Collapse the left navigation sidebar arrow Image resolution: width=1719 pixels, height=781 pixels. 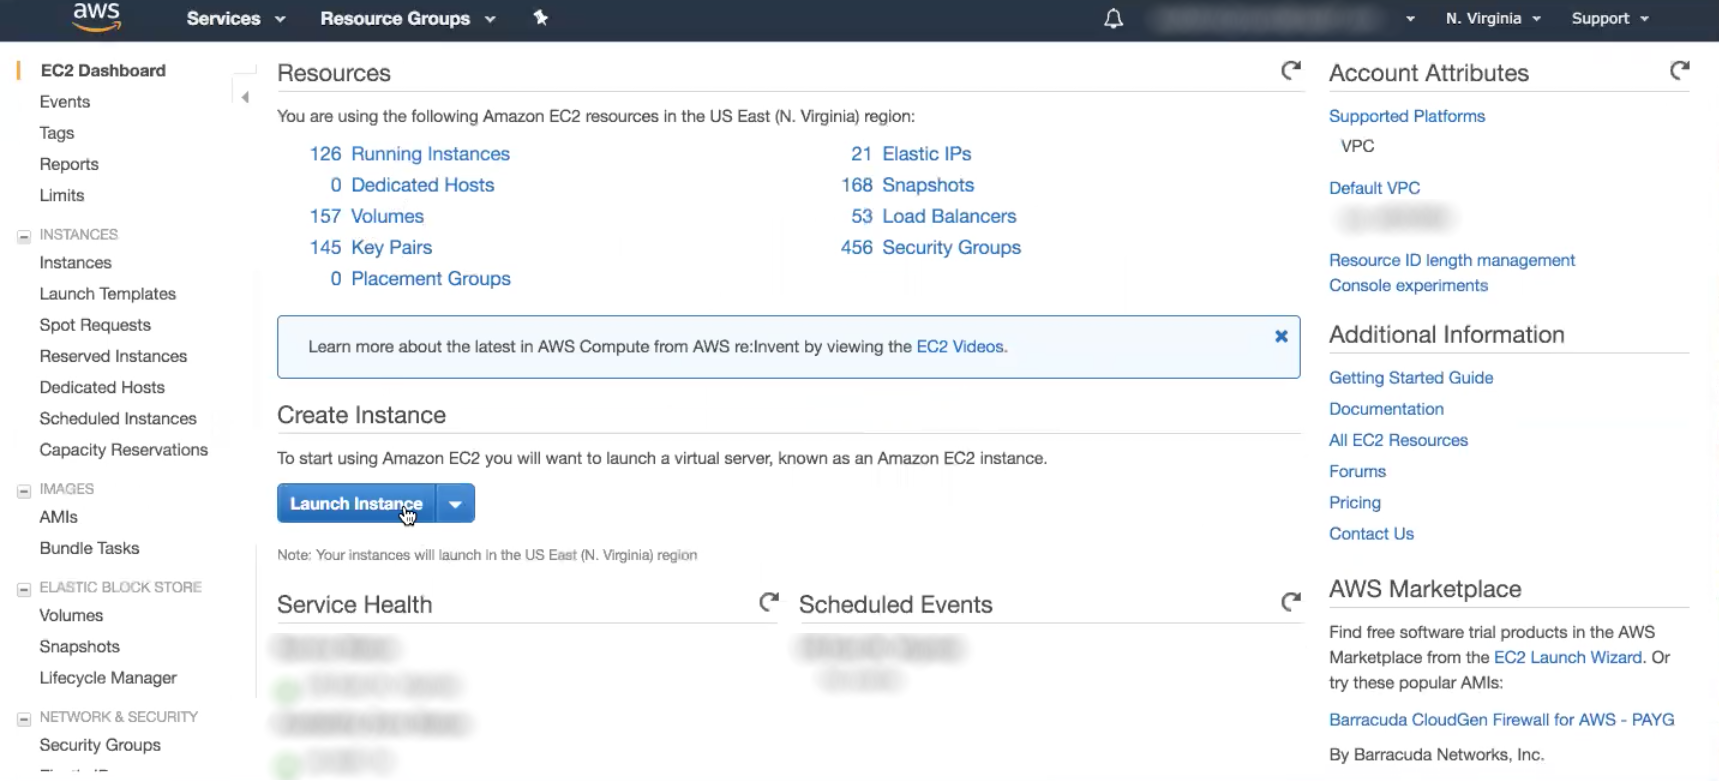tap(245, 97)
